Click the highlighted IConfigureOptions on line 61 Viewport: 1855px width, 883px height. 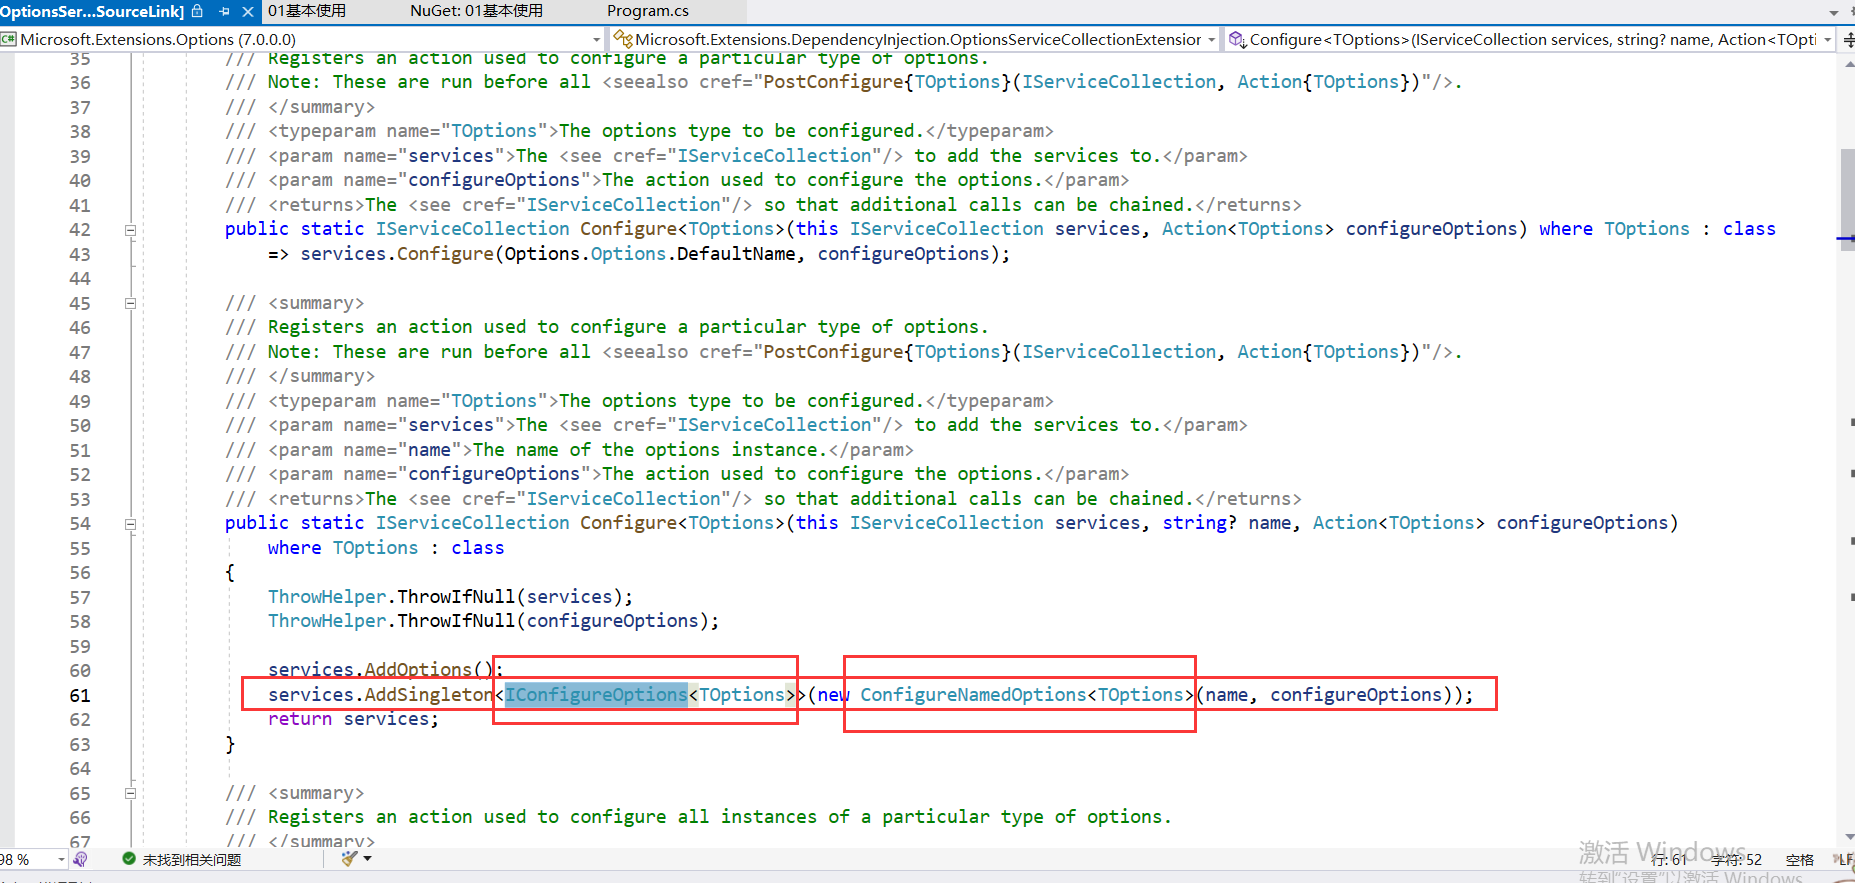coord(596,695)
